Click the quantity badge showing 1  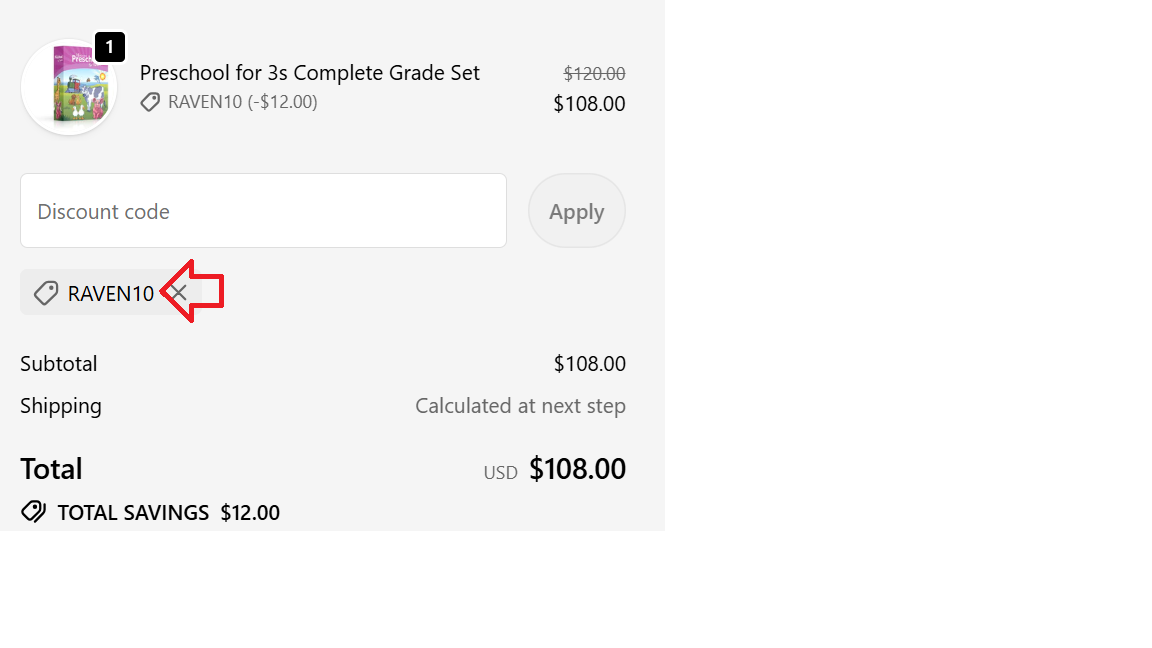click(110, 47)
